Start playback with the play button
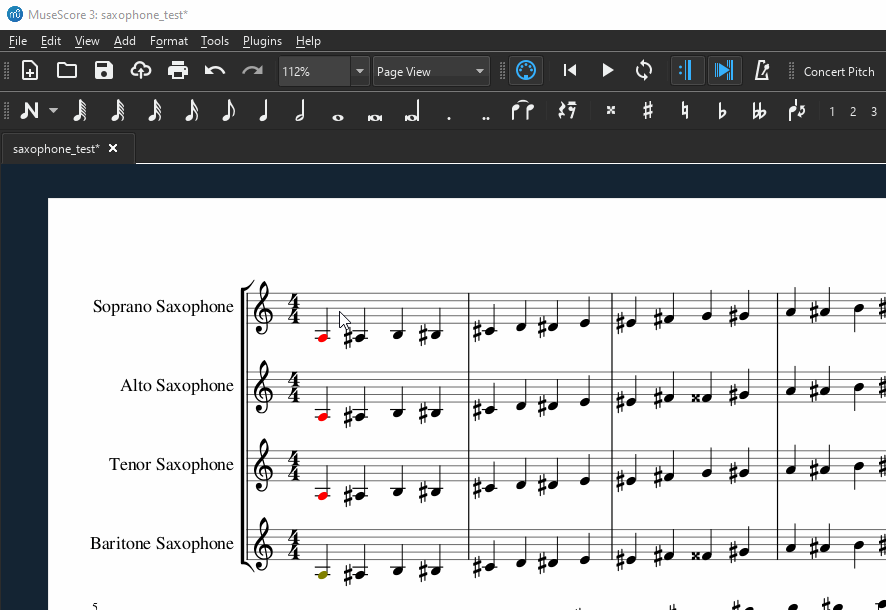The height and width of the screenshot is (610, 886). 607,71
